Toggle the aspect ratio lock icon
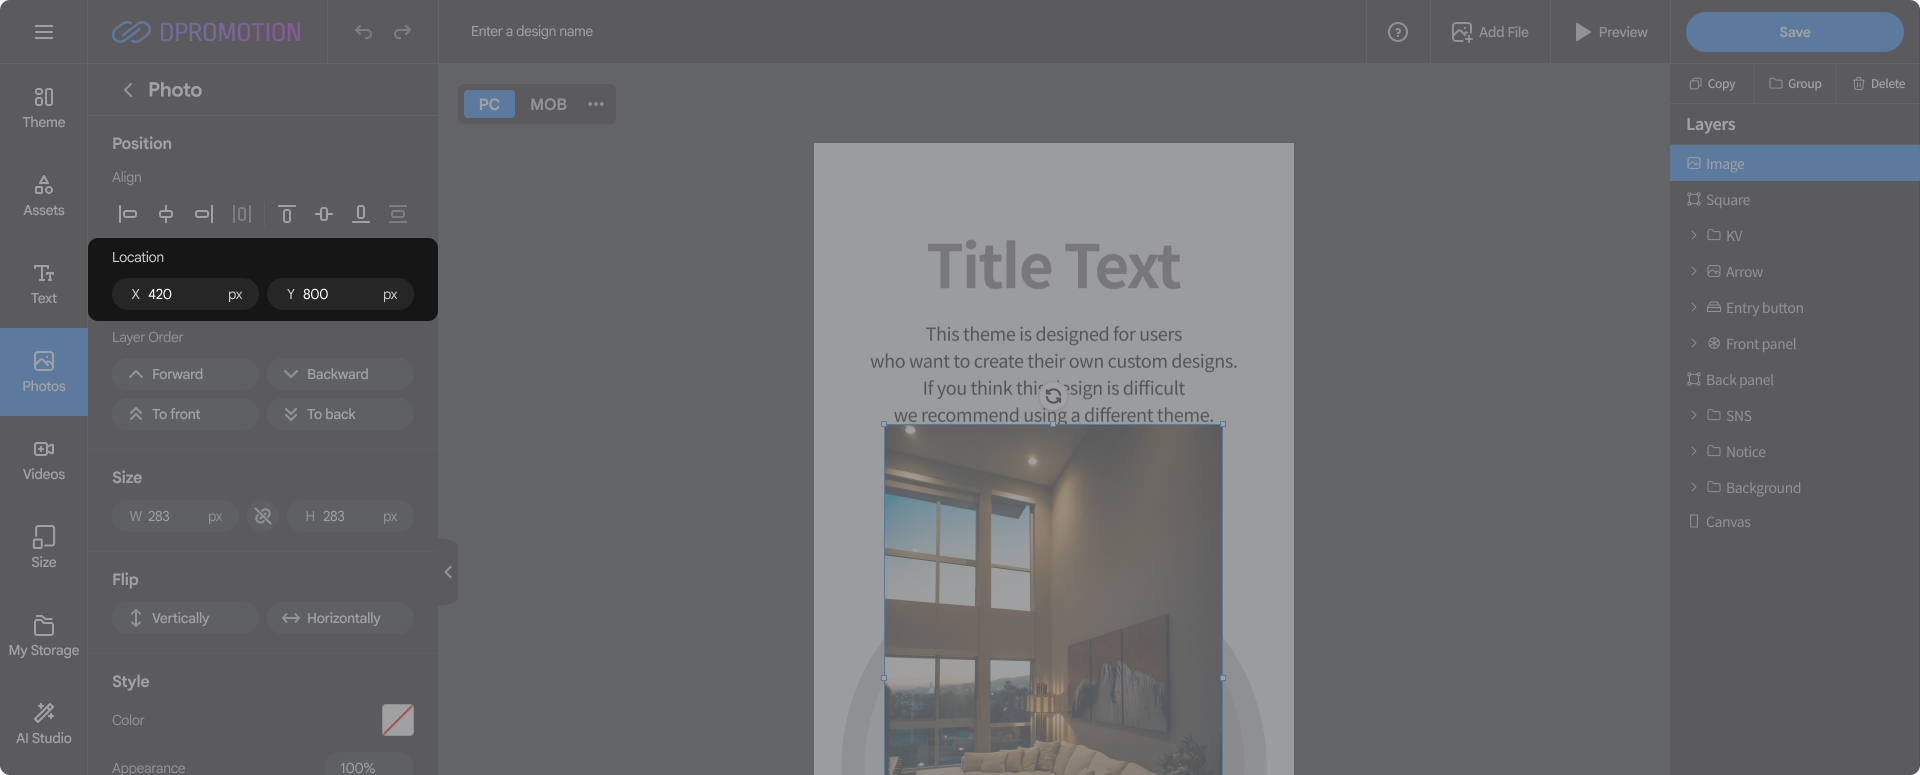Screen dimensions: 1920x775 coord(263,516)
